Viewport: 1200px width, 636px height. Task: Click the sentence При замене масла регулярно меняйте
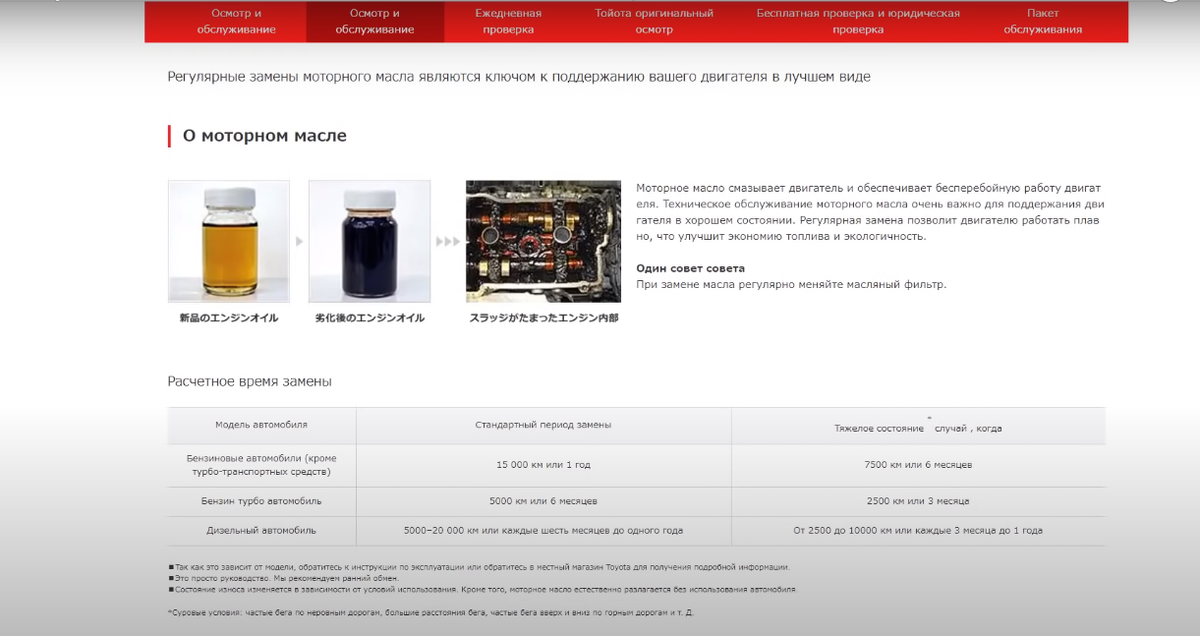(x=791, y=284)
